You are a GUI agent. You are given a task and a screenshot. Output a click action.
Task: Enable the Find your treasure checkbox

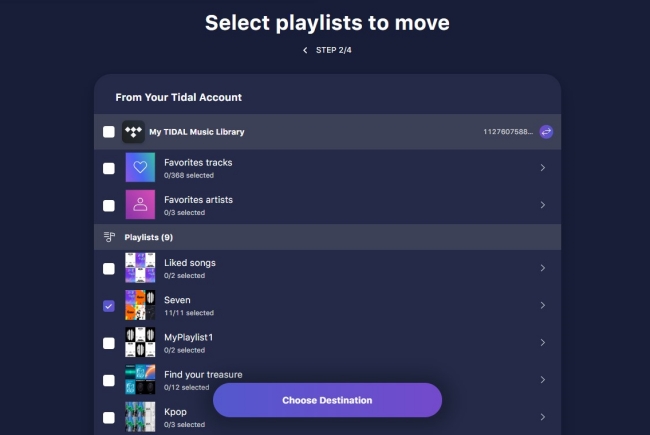click(109, 381)
